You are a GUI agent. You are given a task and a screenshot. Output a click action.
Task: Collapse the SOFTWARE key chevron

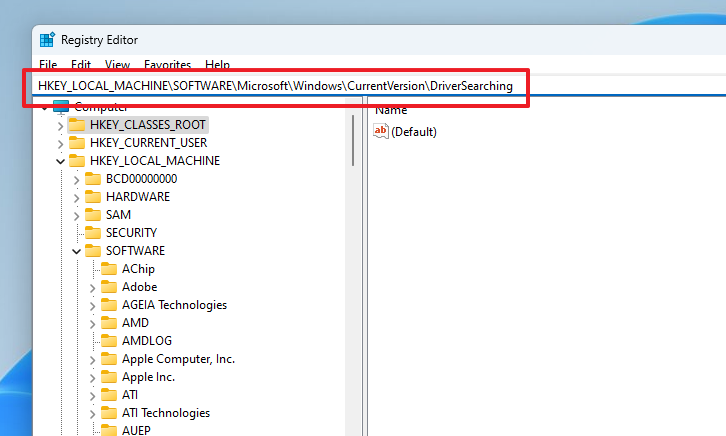click(x=76, y=251)
